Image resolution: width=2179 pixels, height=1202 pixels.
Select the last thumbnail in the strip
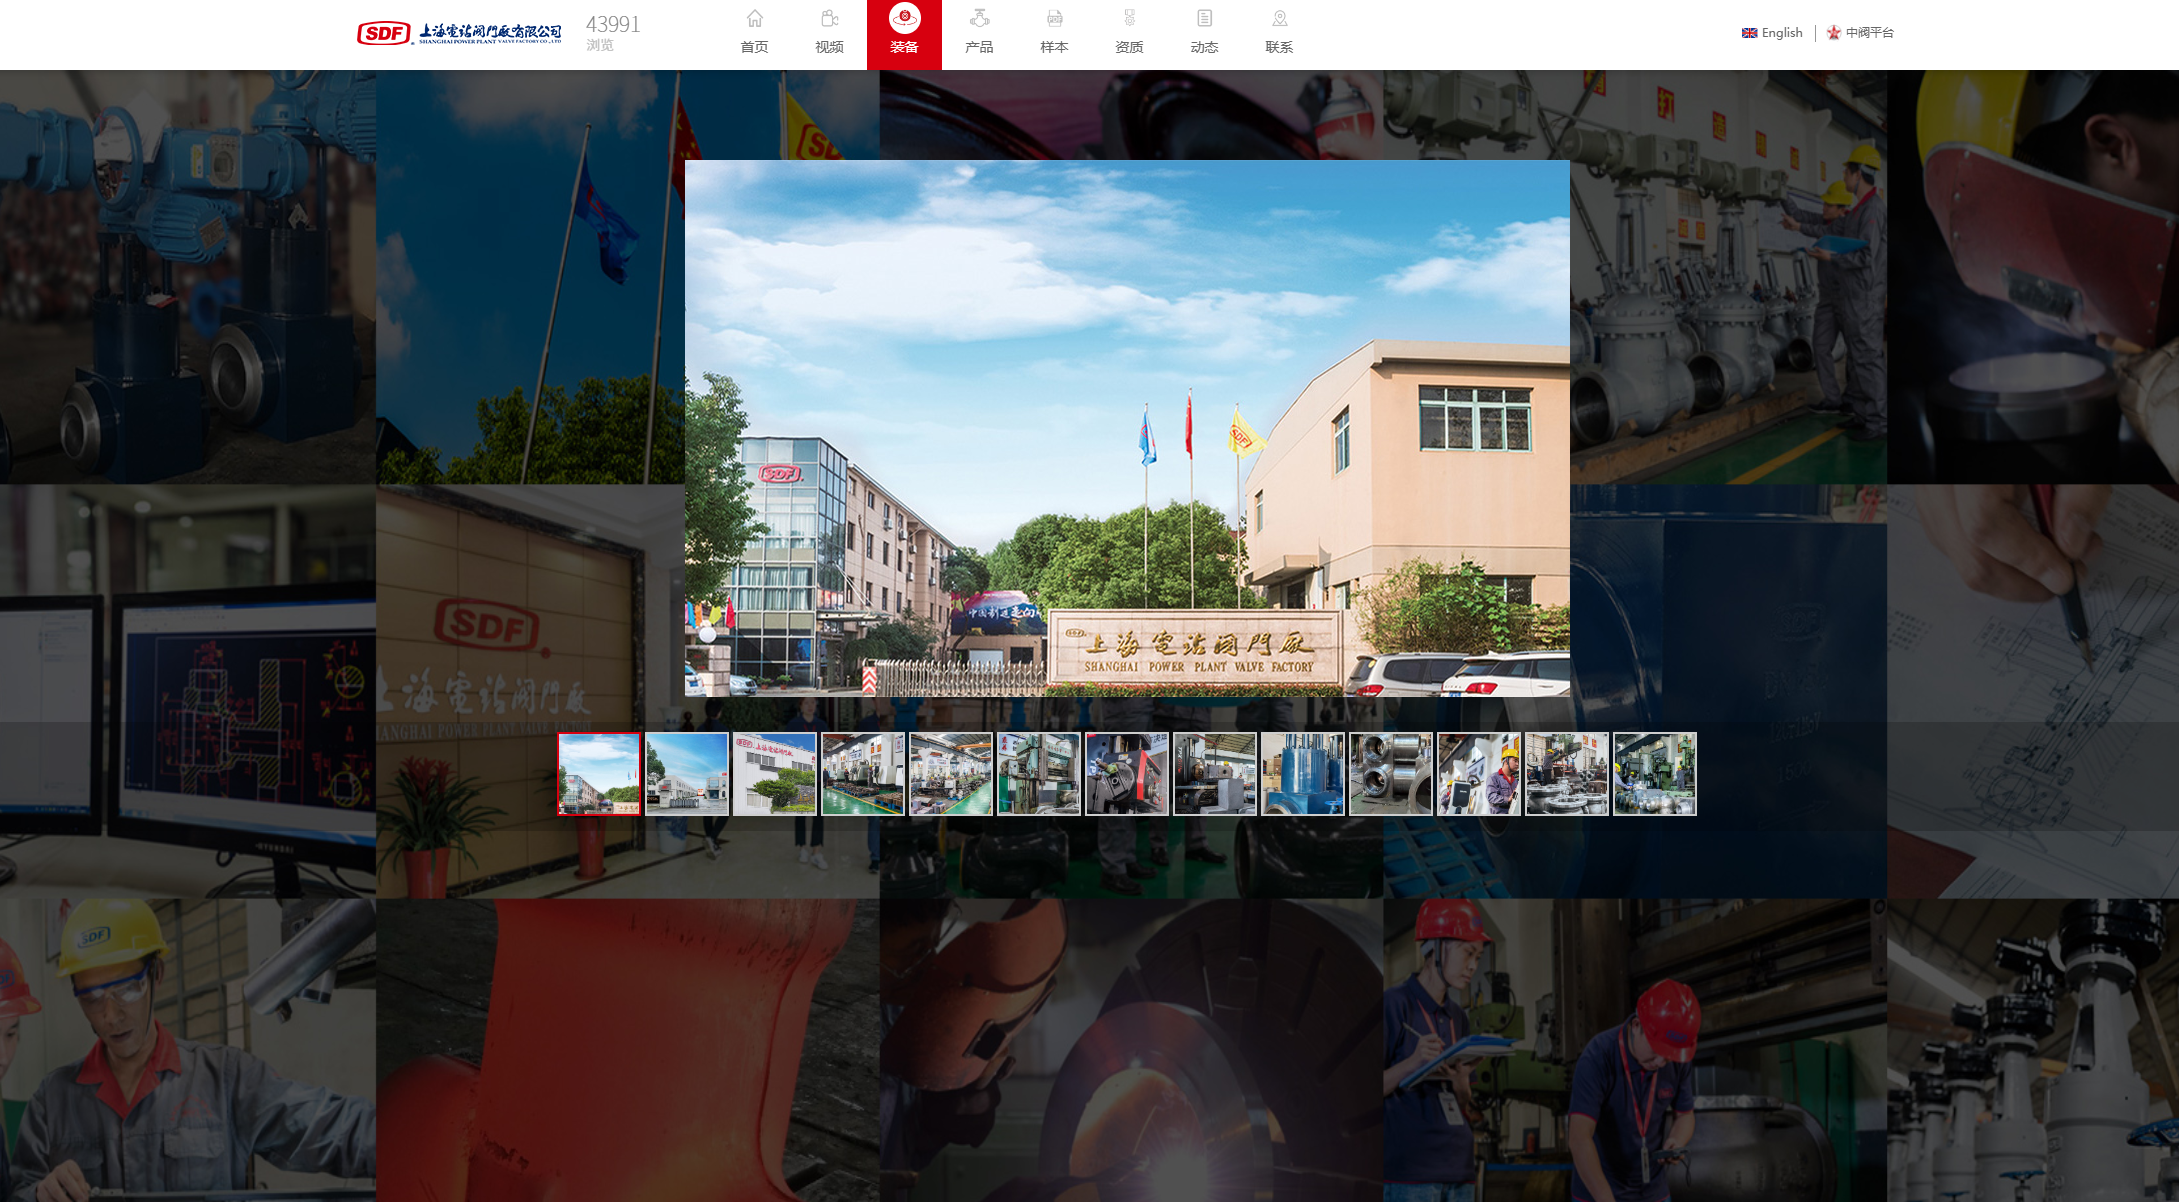pyautogui.click(x=1655, y=774)
